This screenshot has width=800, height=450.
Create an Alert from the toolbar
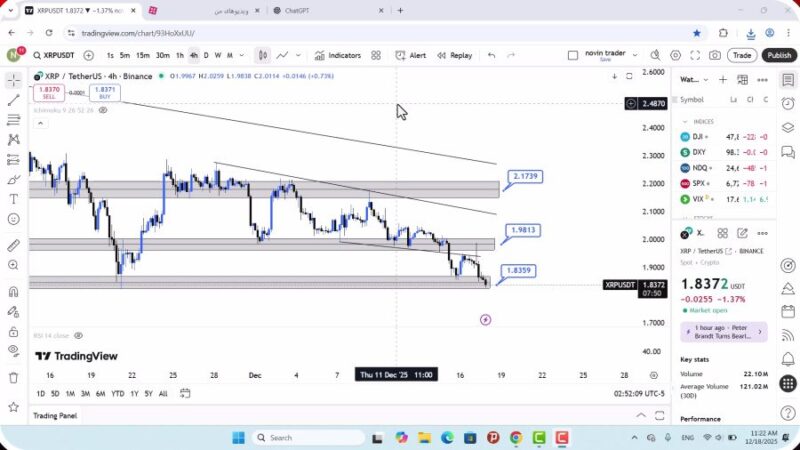pyautogui.click(x=410, y=55)
